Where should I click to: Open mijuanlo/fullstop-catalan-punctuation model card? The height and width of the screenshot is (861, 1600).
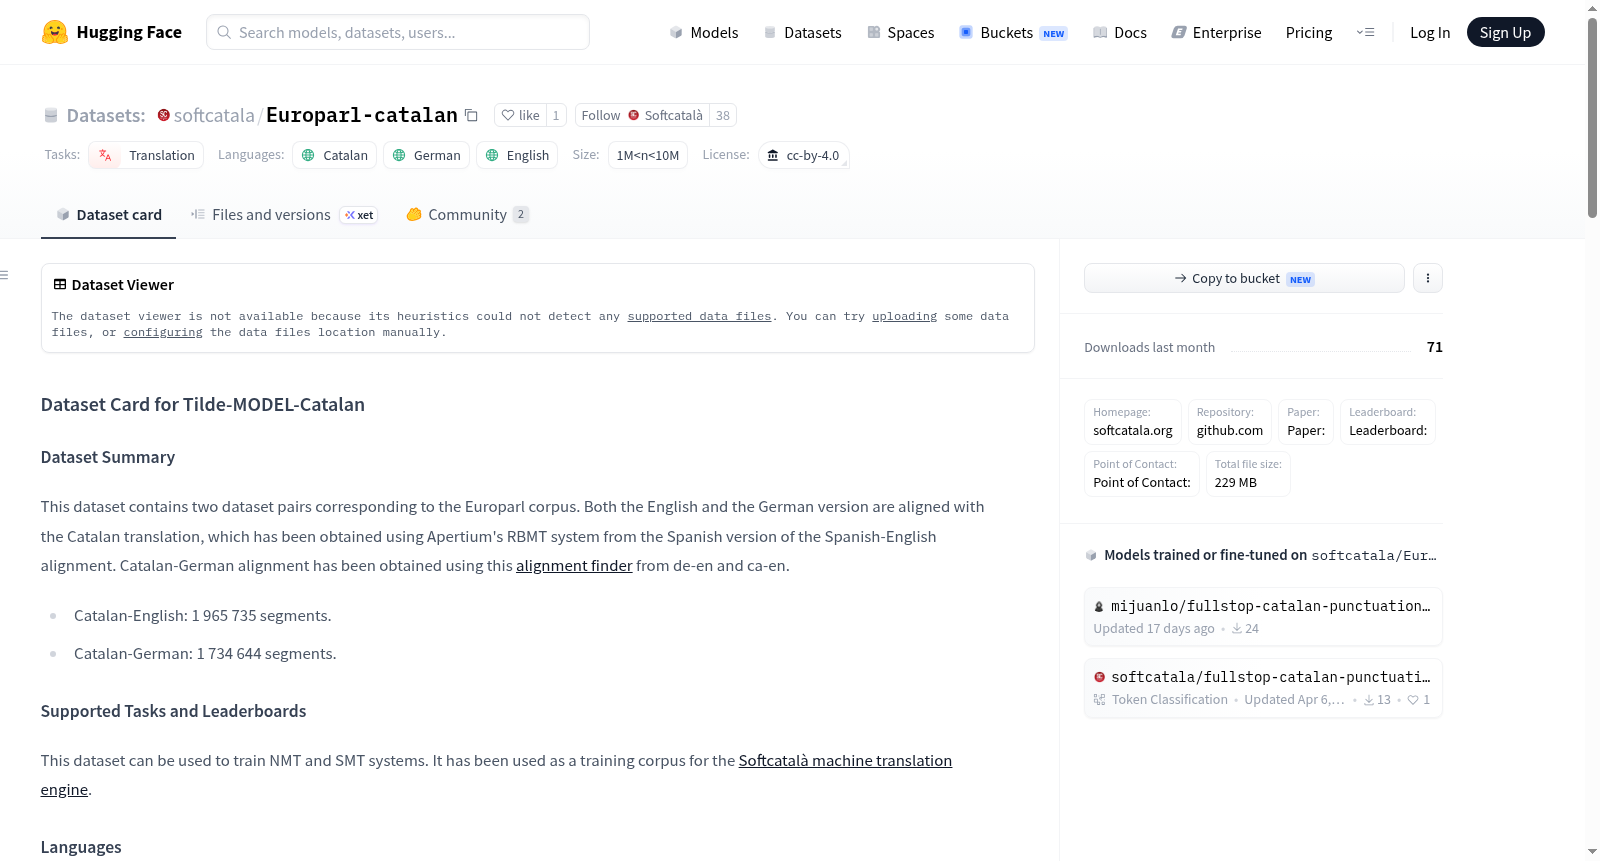1263,617
